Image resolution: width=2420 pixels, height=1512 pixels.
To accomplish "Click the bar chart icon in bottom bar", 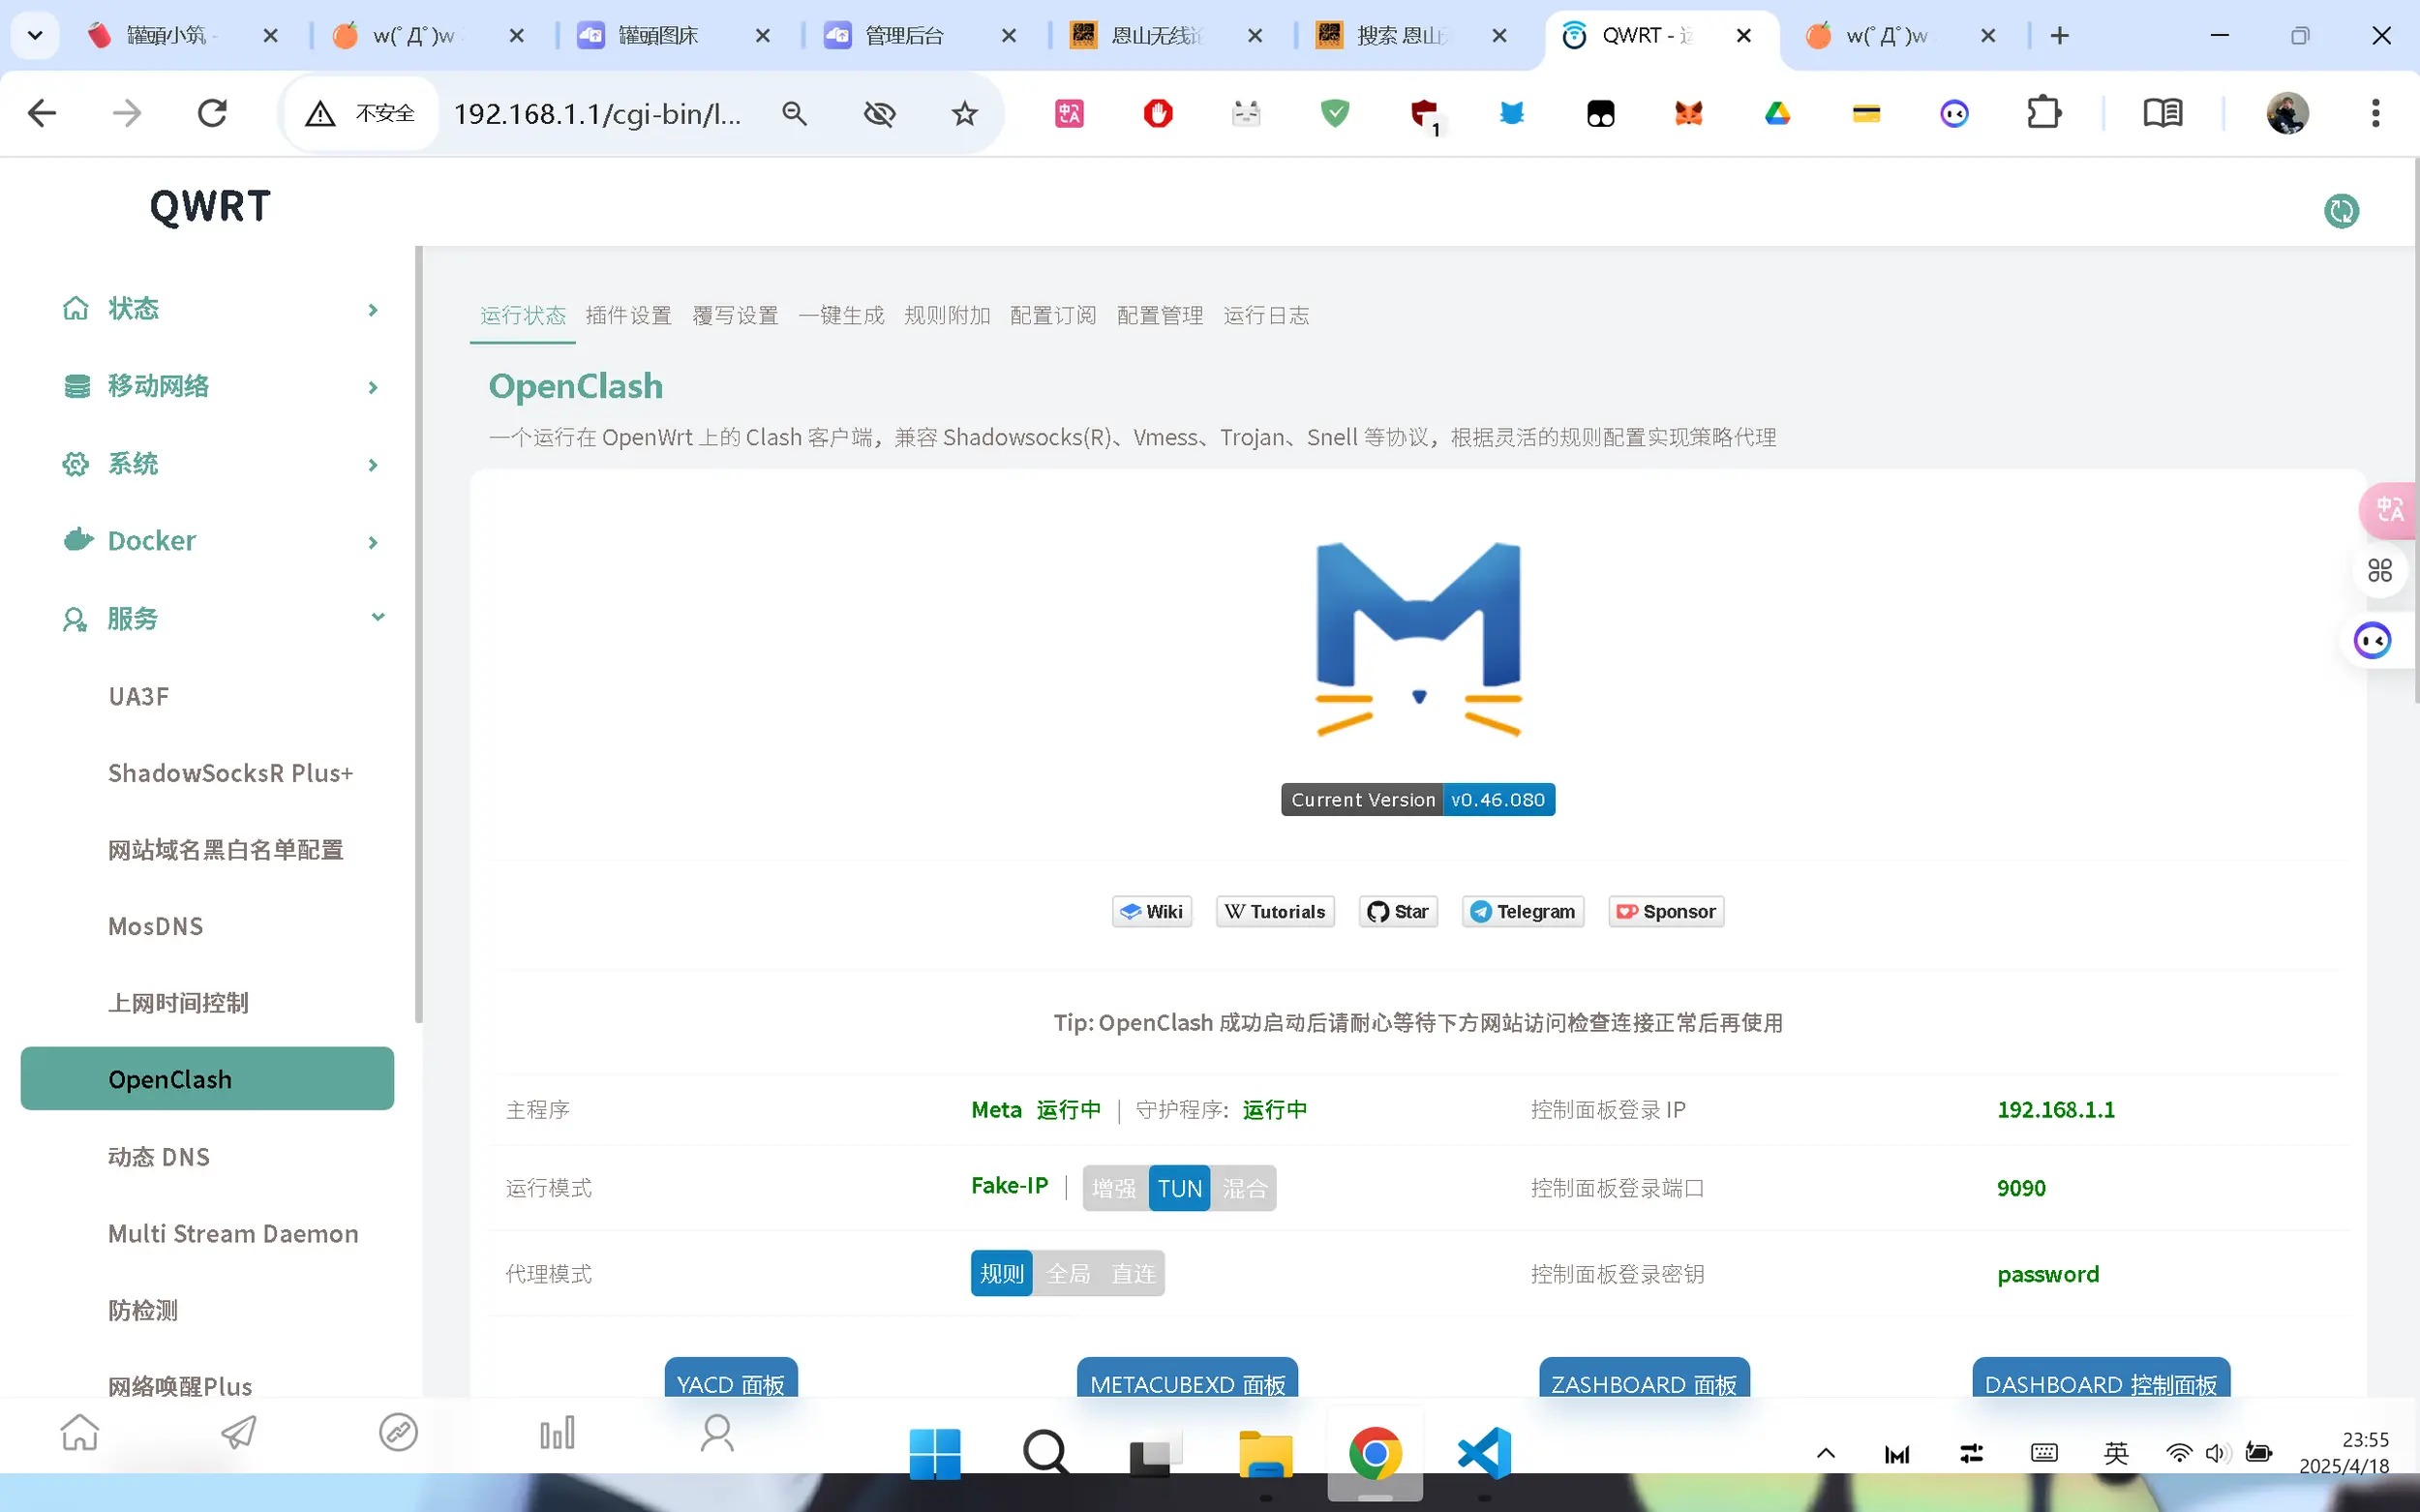I will point(557,1432).
